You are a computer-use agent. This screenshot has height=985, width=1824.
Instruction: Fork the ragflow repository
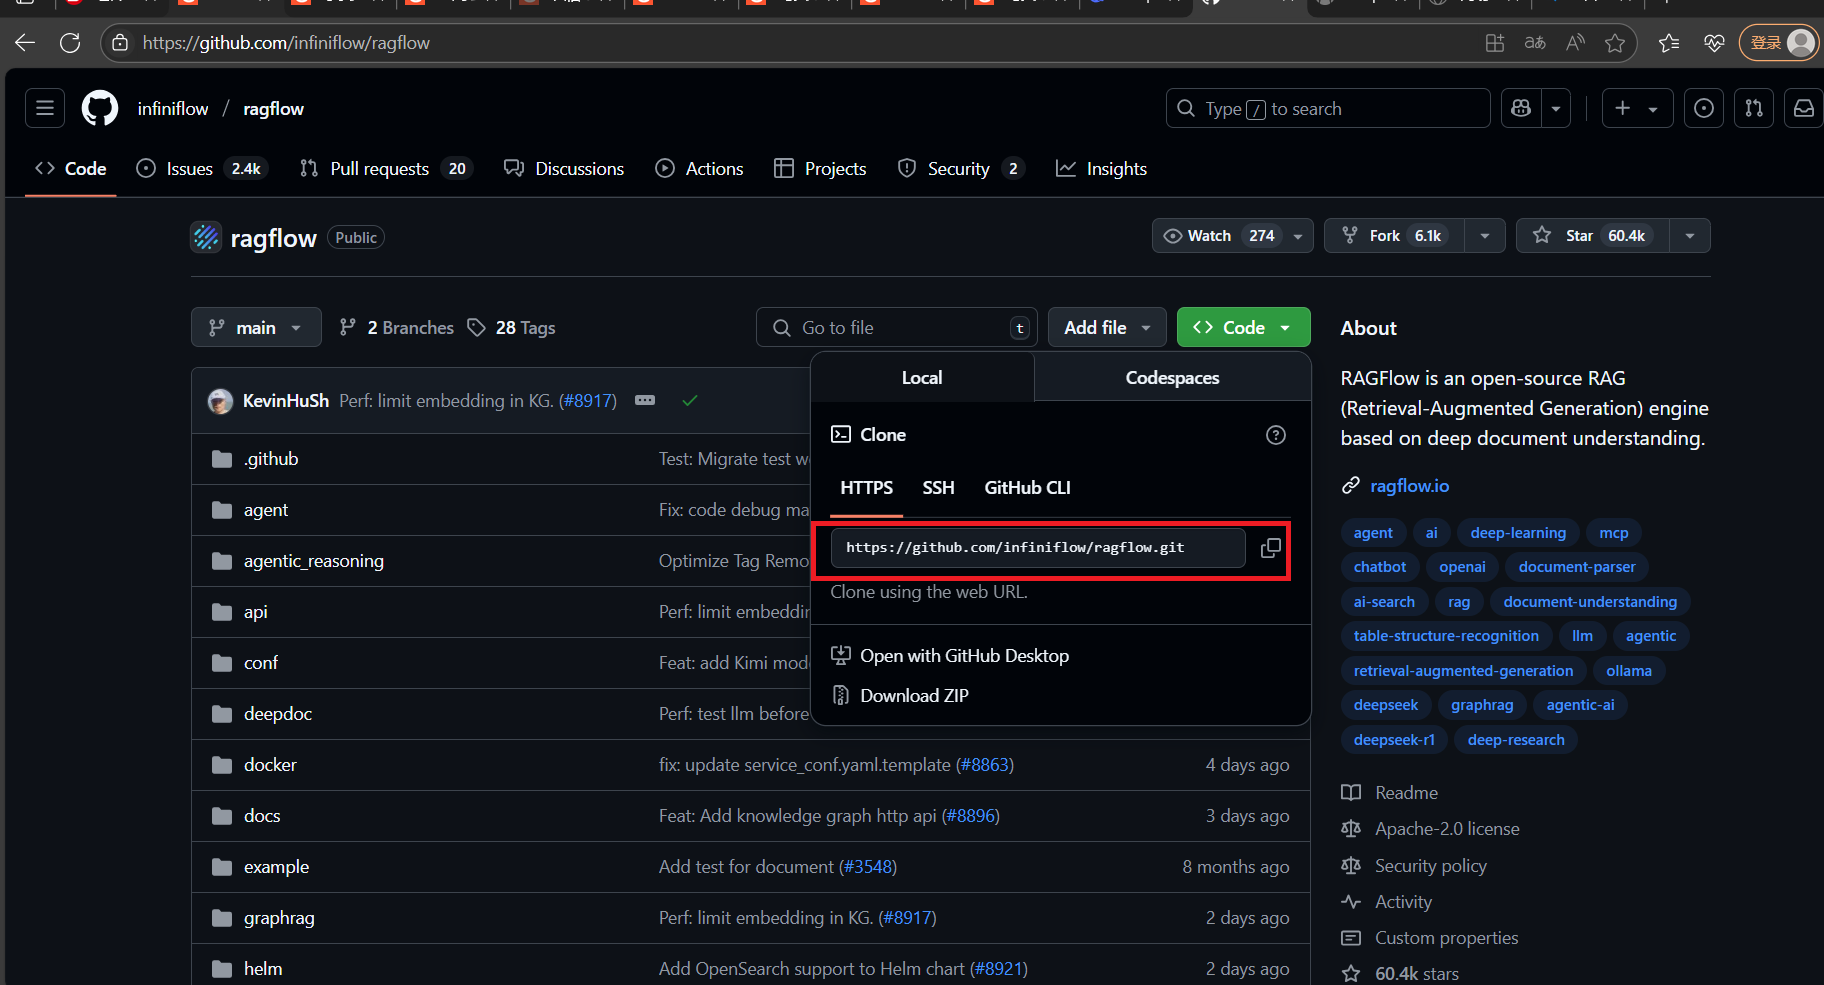coord(1395,236)
